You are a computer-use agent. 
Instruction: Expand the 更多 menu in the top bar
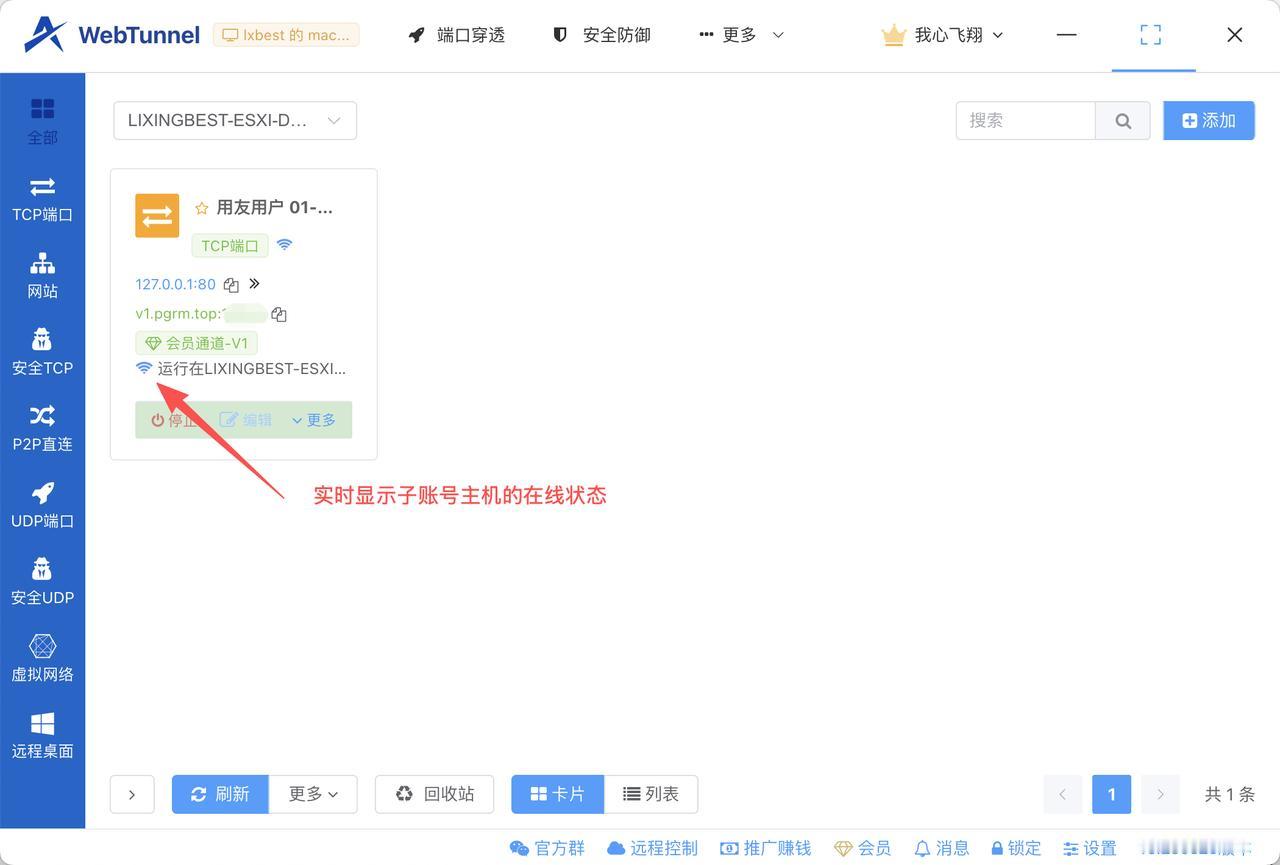tap(741, 35)
